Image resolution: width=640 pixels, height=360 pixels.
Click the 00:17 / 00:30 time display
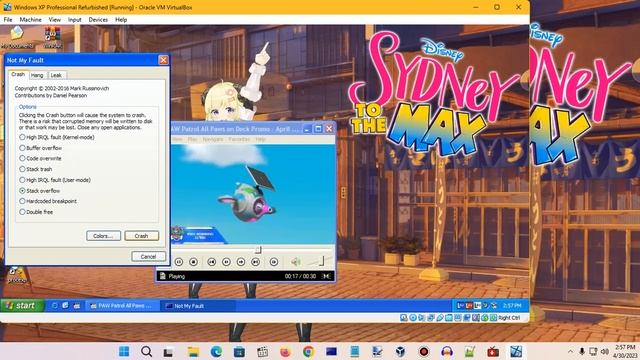click(300, 276)
